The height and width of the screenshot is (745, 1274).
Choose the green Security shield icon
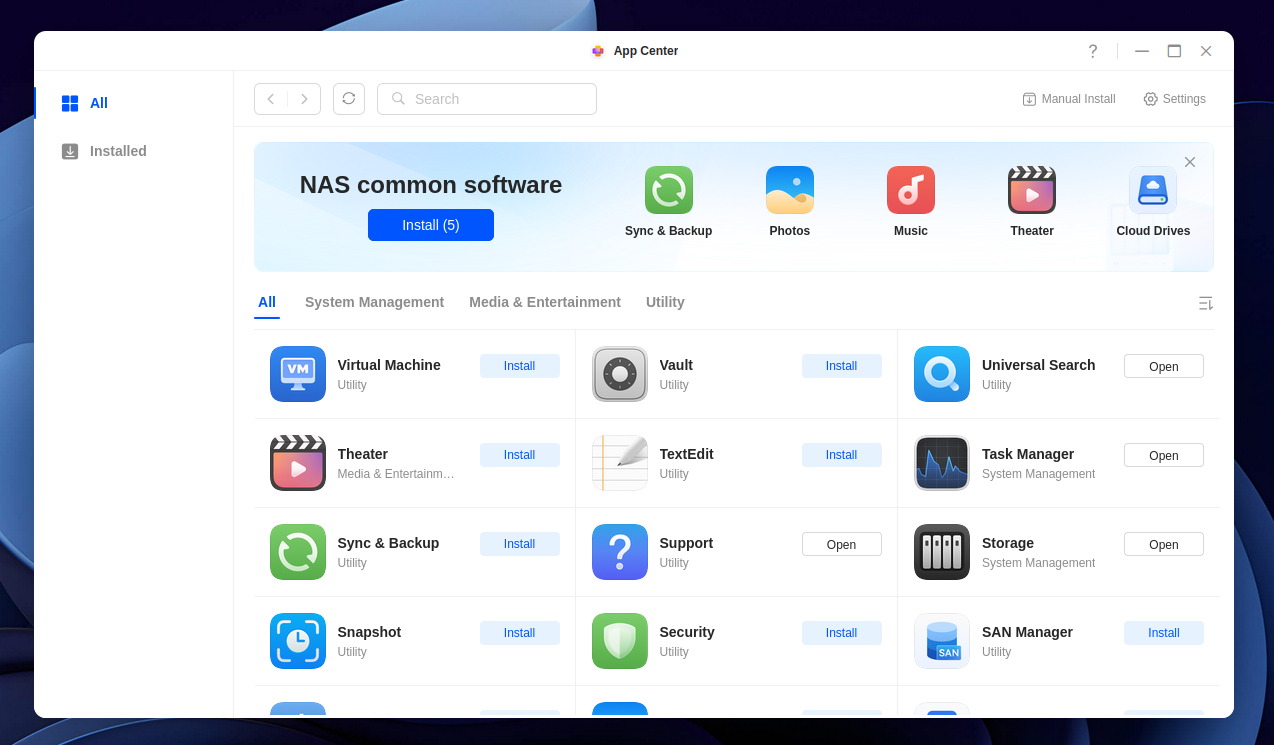pos(619,641)
